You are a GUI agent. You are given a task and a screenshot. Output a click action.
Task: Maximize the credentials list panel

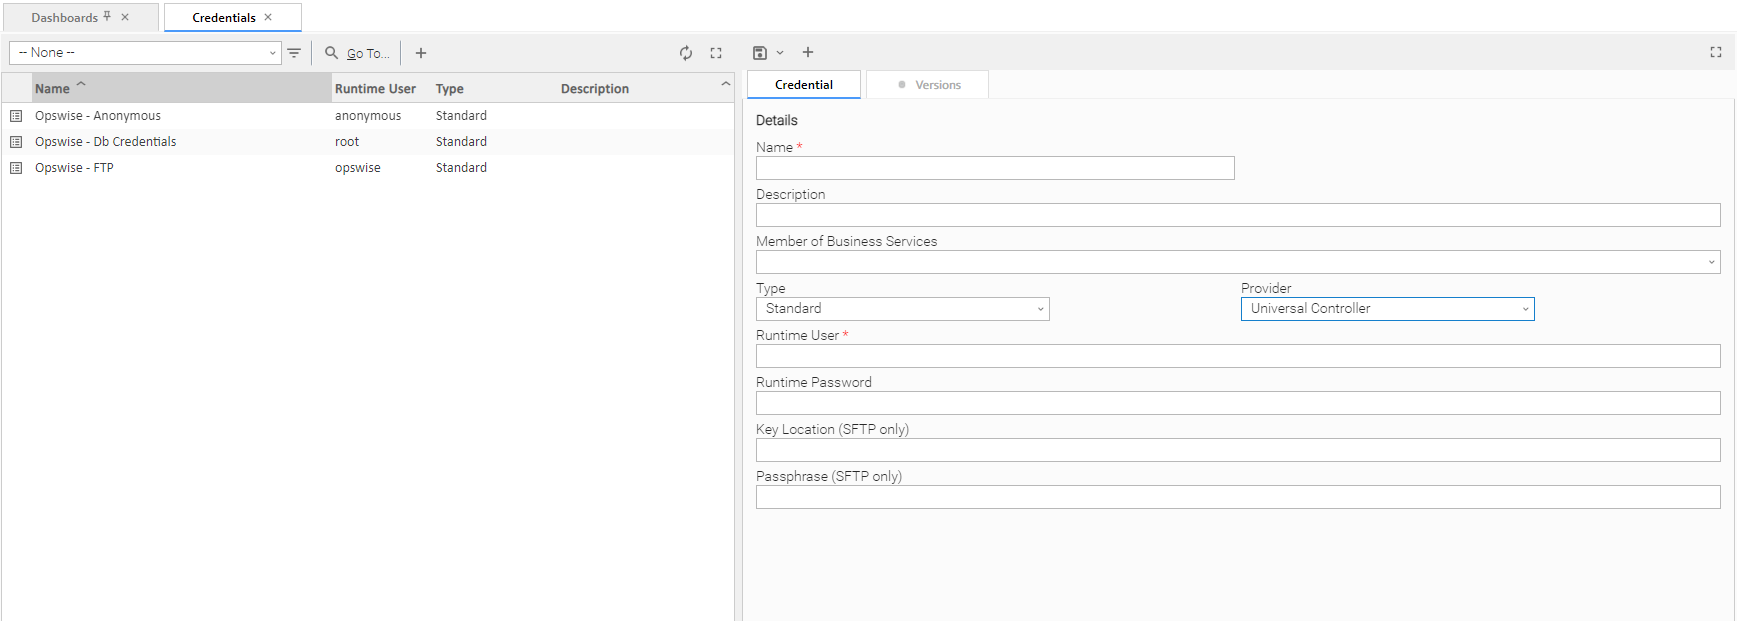pyautogui.click(x=716, y=53)
